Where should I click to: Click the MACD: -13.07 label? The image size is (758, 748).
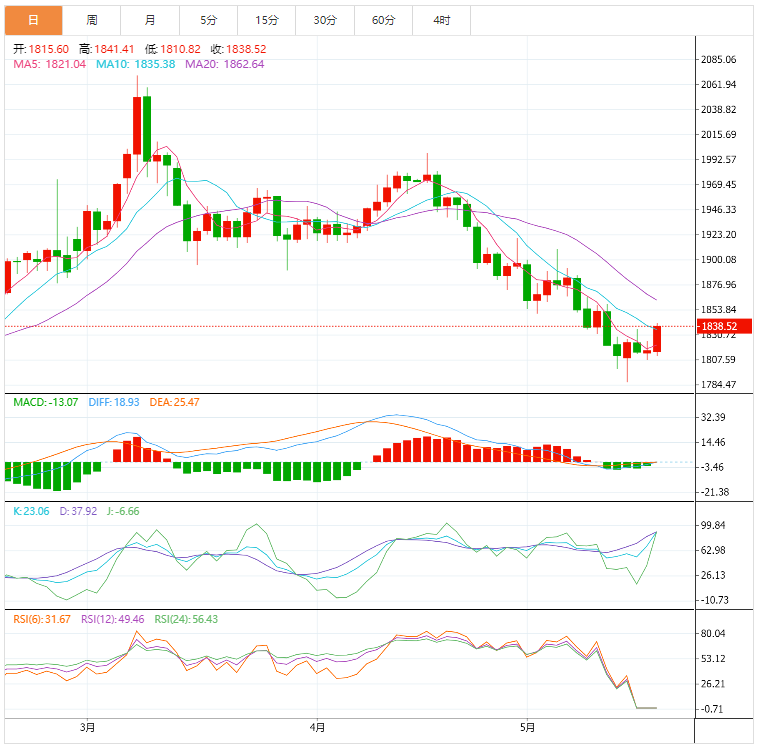point(45,402)
